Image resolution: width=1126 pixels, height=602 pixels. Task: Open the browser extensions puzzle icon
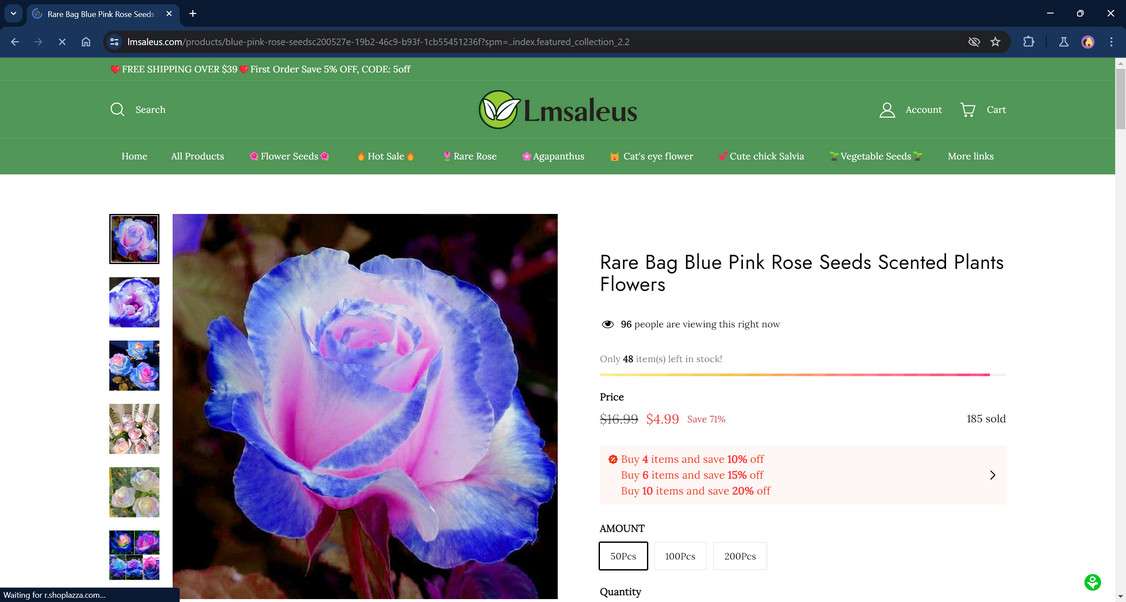coord(1028,42)
